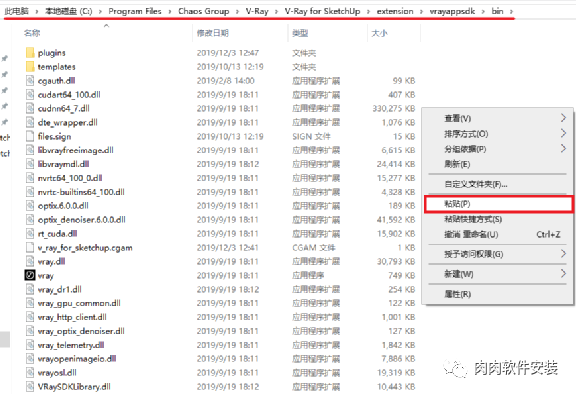
Task: Go to 此电脑 in the address path
Action: [17, 11]
